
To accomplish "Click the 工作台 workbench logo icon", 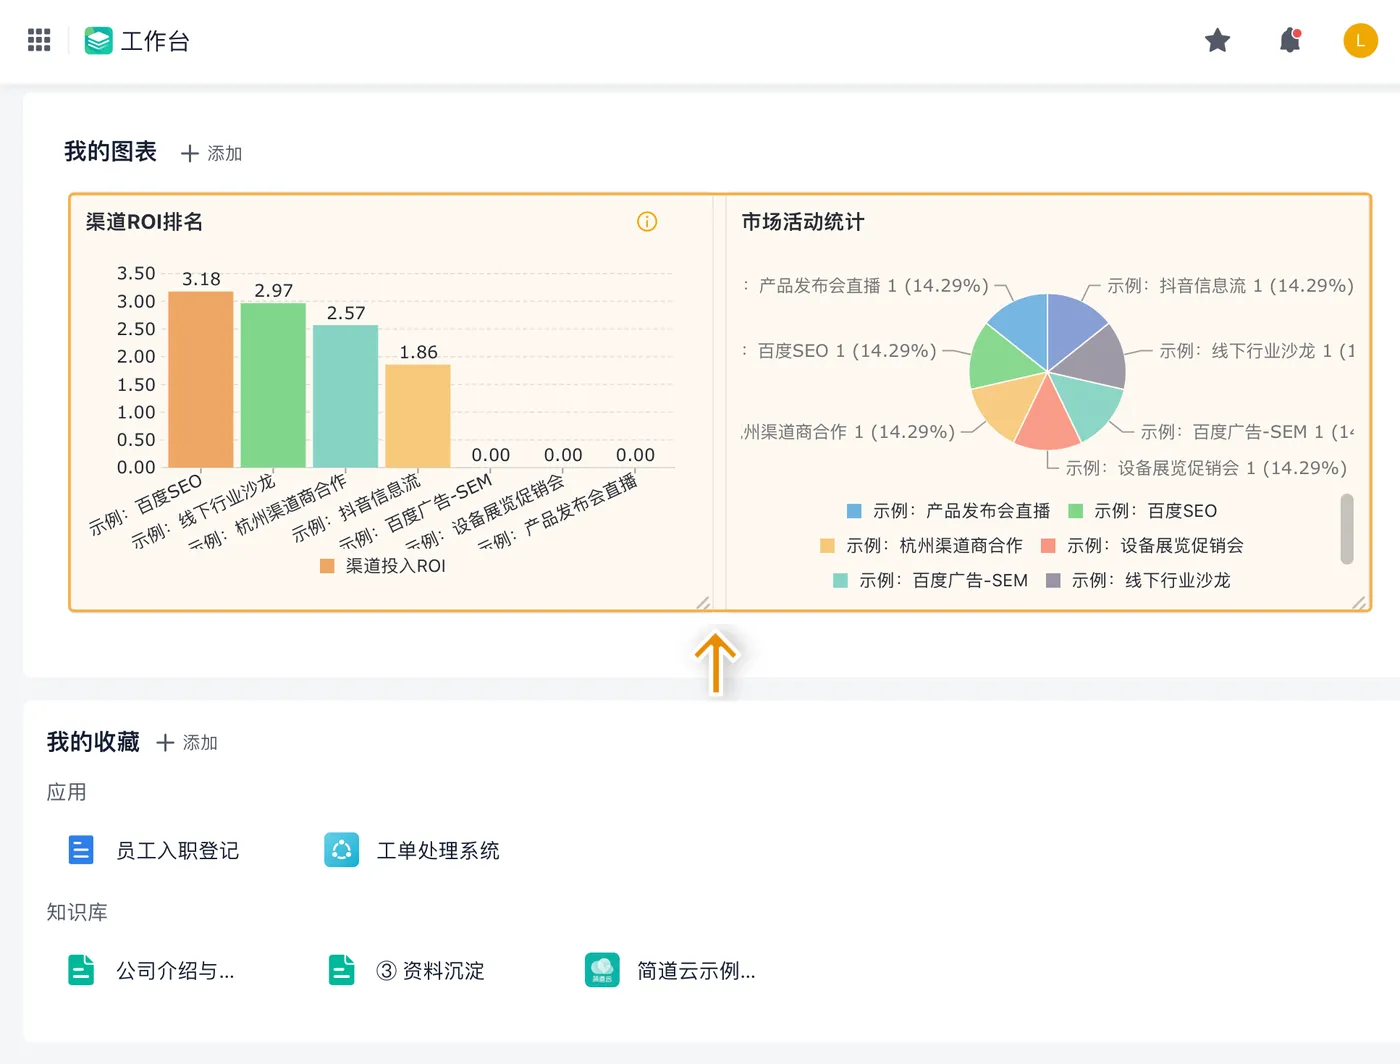I will (98, 41).
